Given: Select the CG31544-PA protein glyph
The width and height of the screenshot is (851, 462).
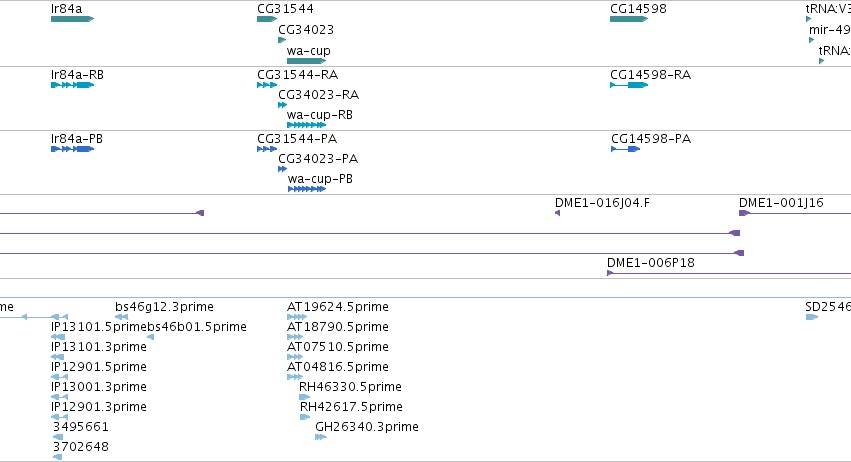Looking at the screenshot, I should coord(267,149).
